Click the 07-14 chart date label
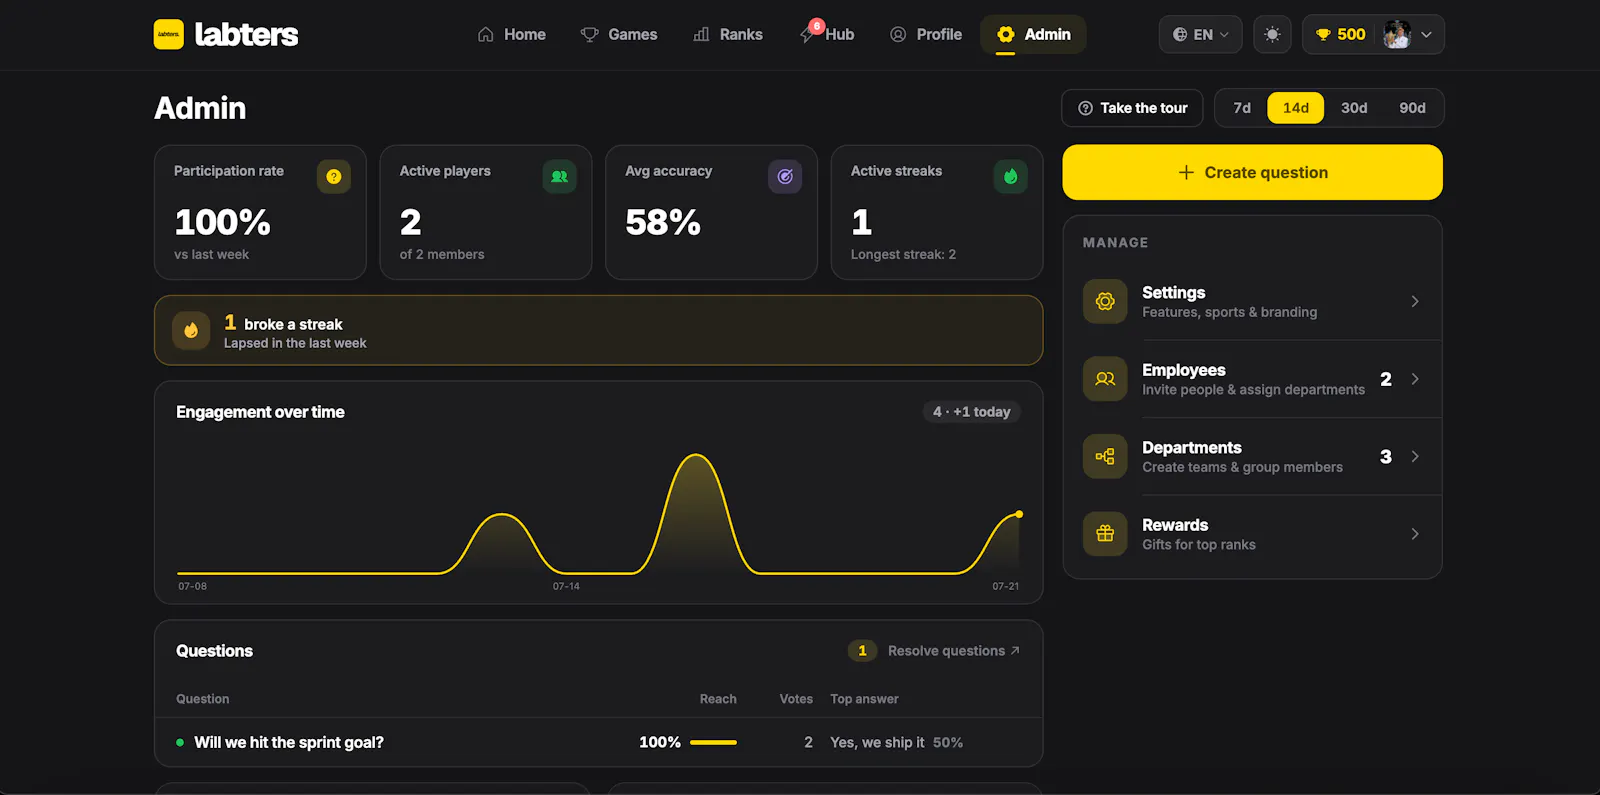1600x795 pixels. tap(566, 586)
